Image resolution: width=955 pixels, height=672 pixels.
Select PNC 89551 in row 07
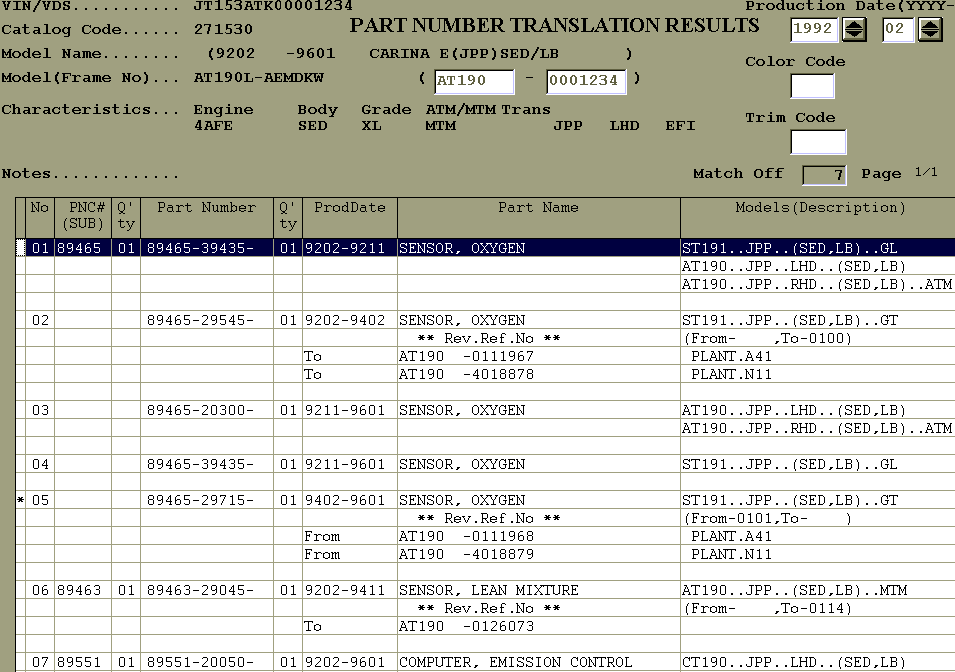tap(79, 662)
